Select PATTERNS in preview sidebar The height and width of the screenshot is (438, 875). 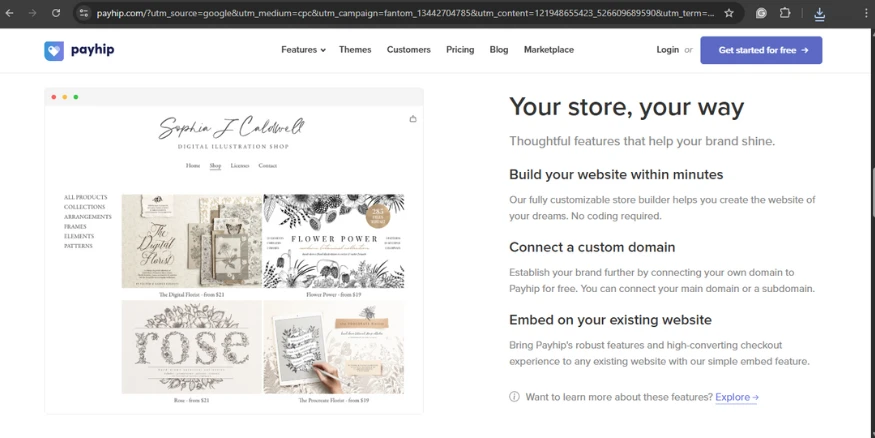[x=78, y=246]
